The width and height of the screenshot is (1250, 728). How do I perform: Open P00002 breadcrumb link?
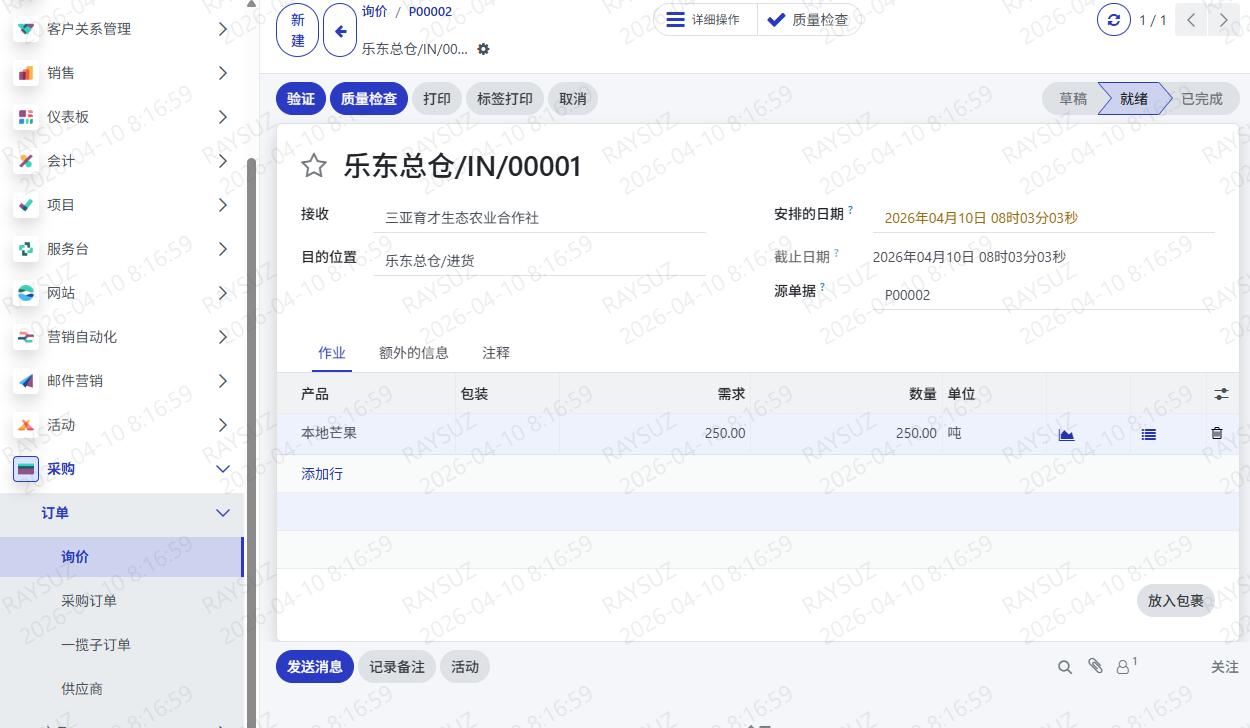pos(430,12)
